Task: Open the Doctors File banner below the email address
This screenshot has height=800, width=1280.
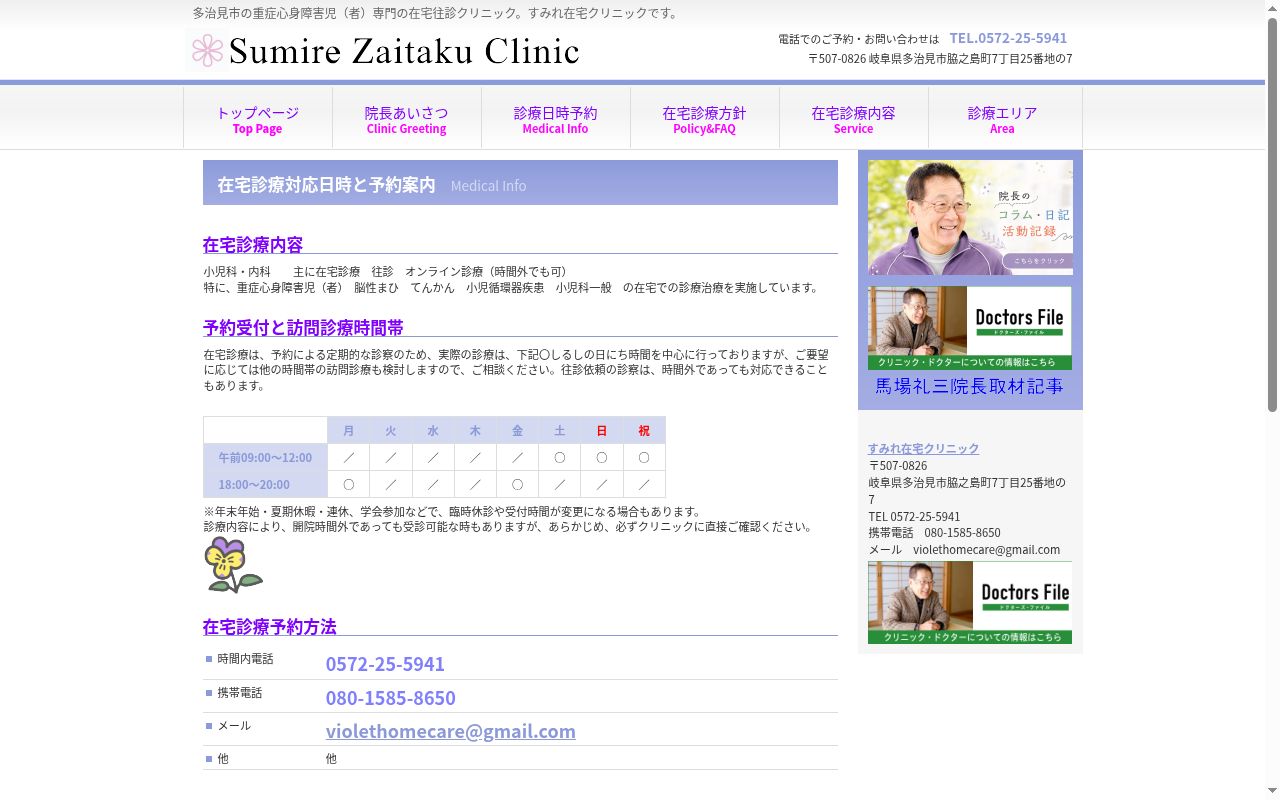Action: pyautogui.click(x=970, y=602)
